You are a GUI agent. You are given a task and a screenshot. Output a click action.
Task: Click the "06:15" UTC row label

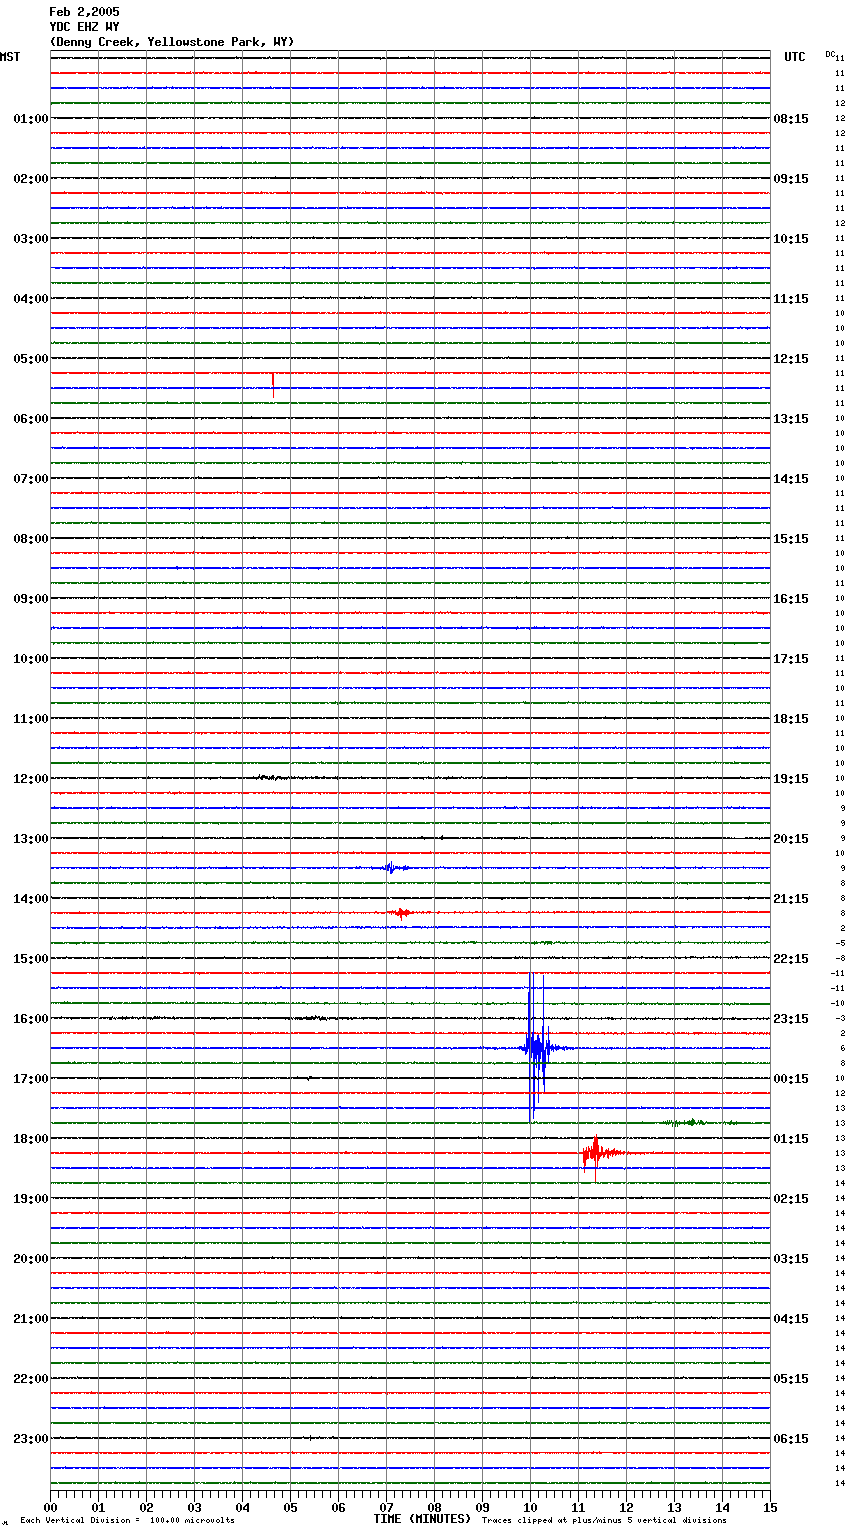click(x=791, y=1439)
